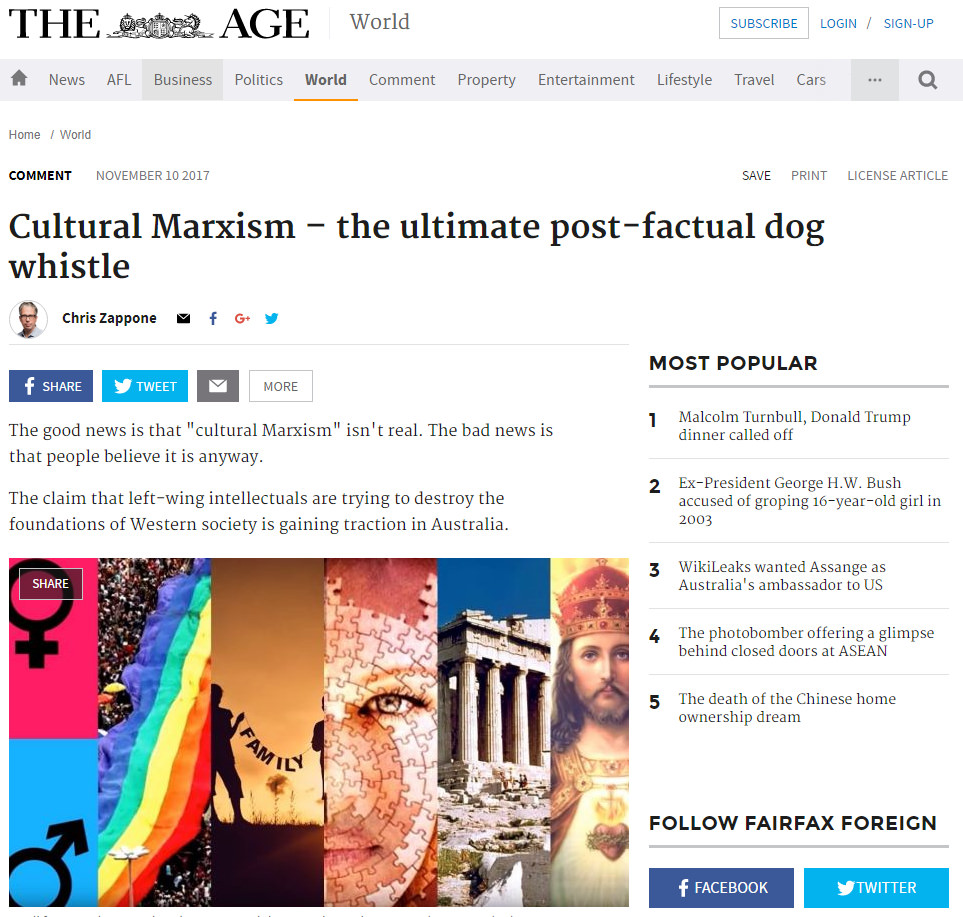Share article on Facebook with SHARE button

coord(51,386)
